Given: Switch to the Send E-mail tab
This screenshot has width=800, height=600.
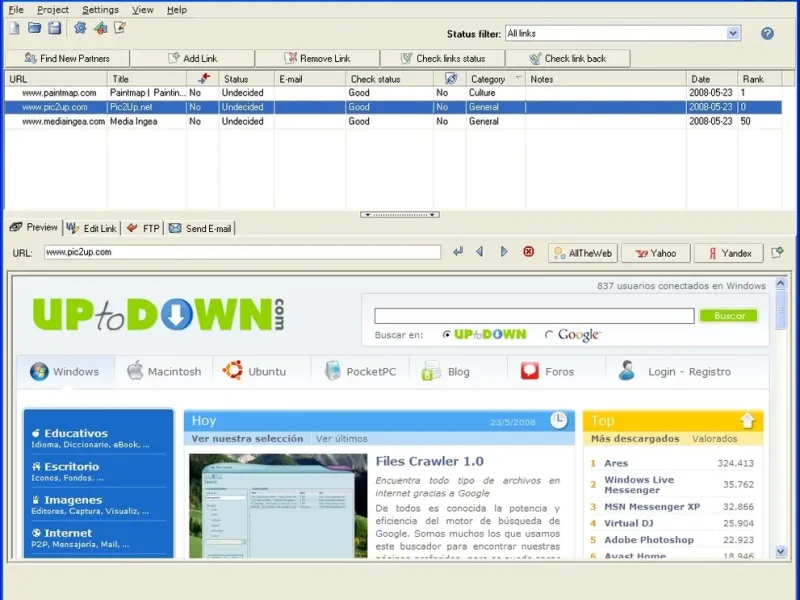Looking at the screenshot, I should pyautogui.click(x=199, y=228).
